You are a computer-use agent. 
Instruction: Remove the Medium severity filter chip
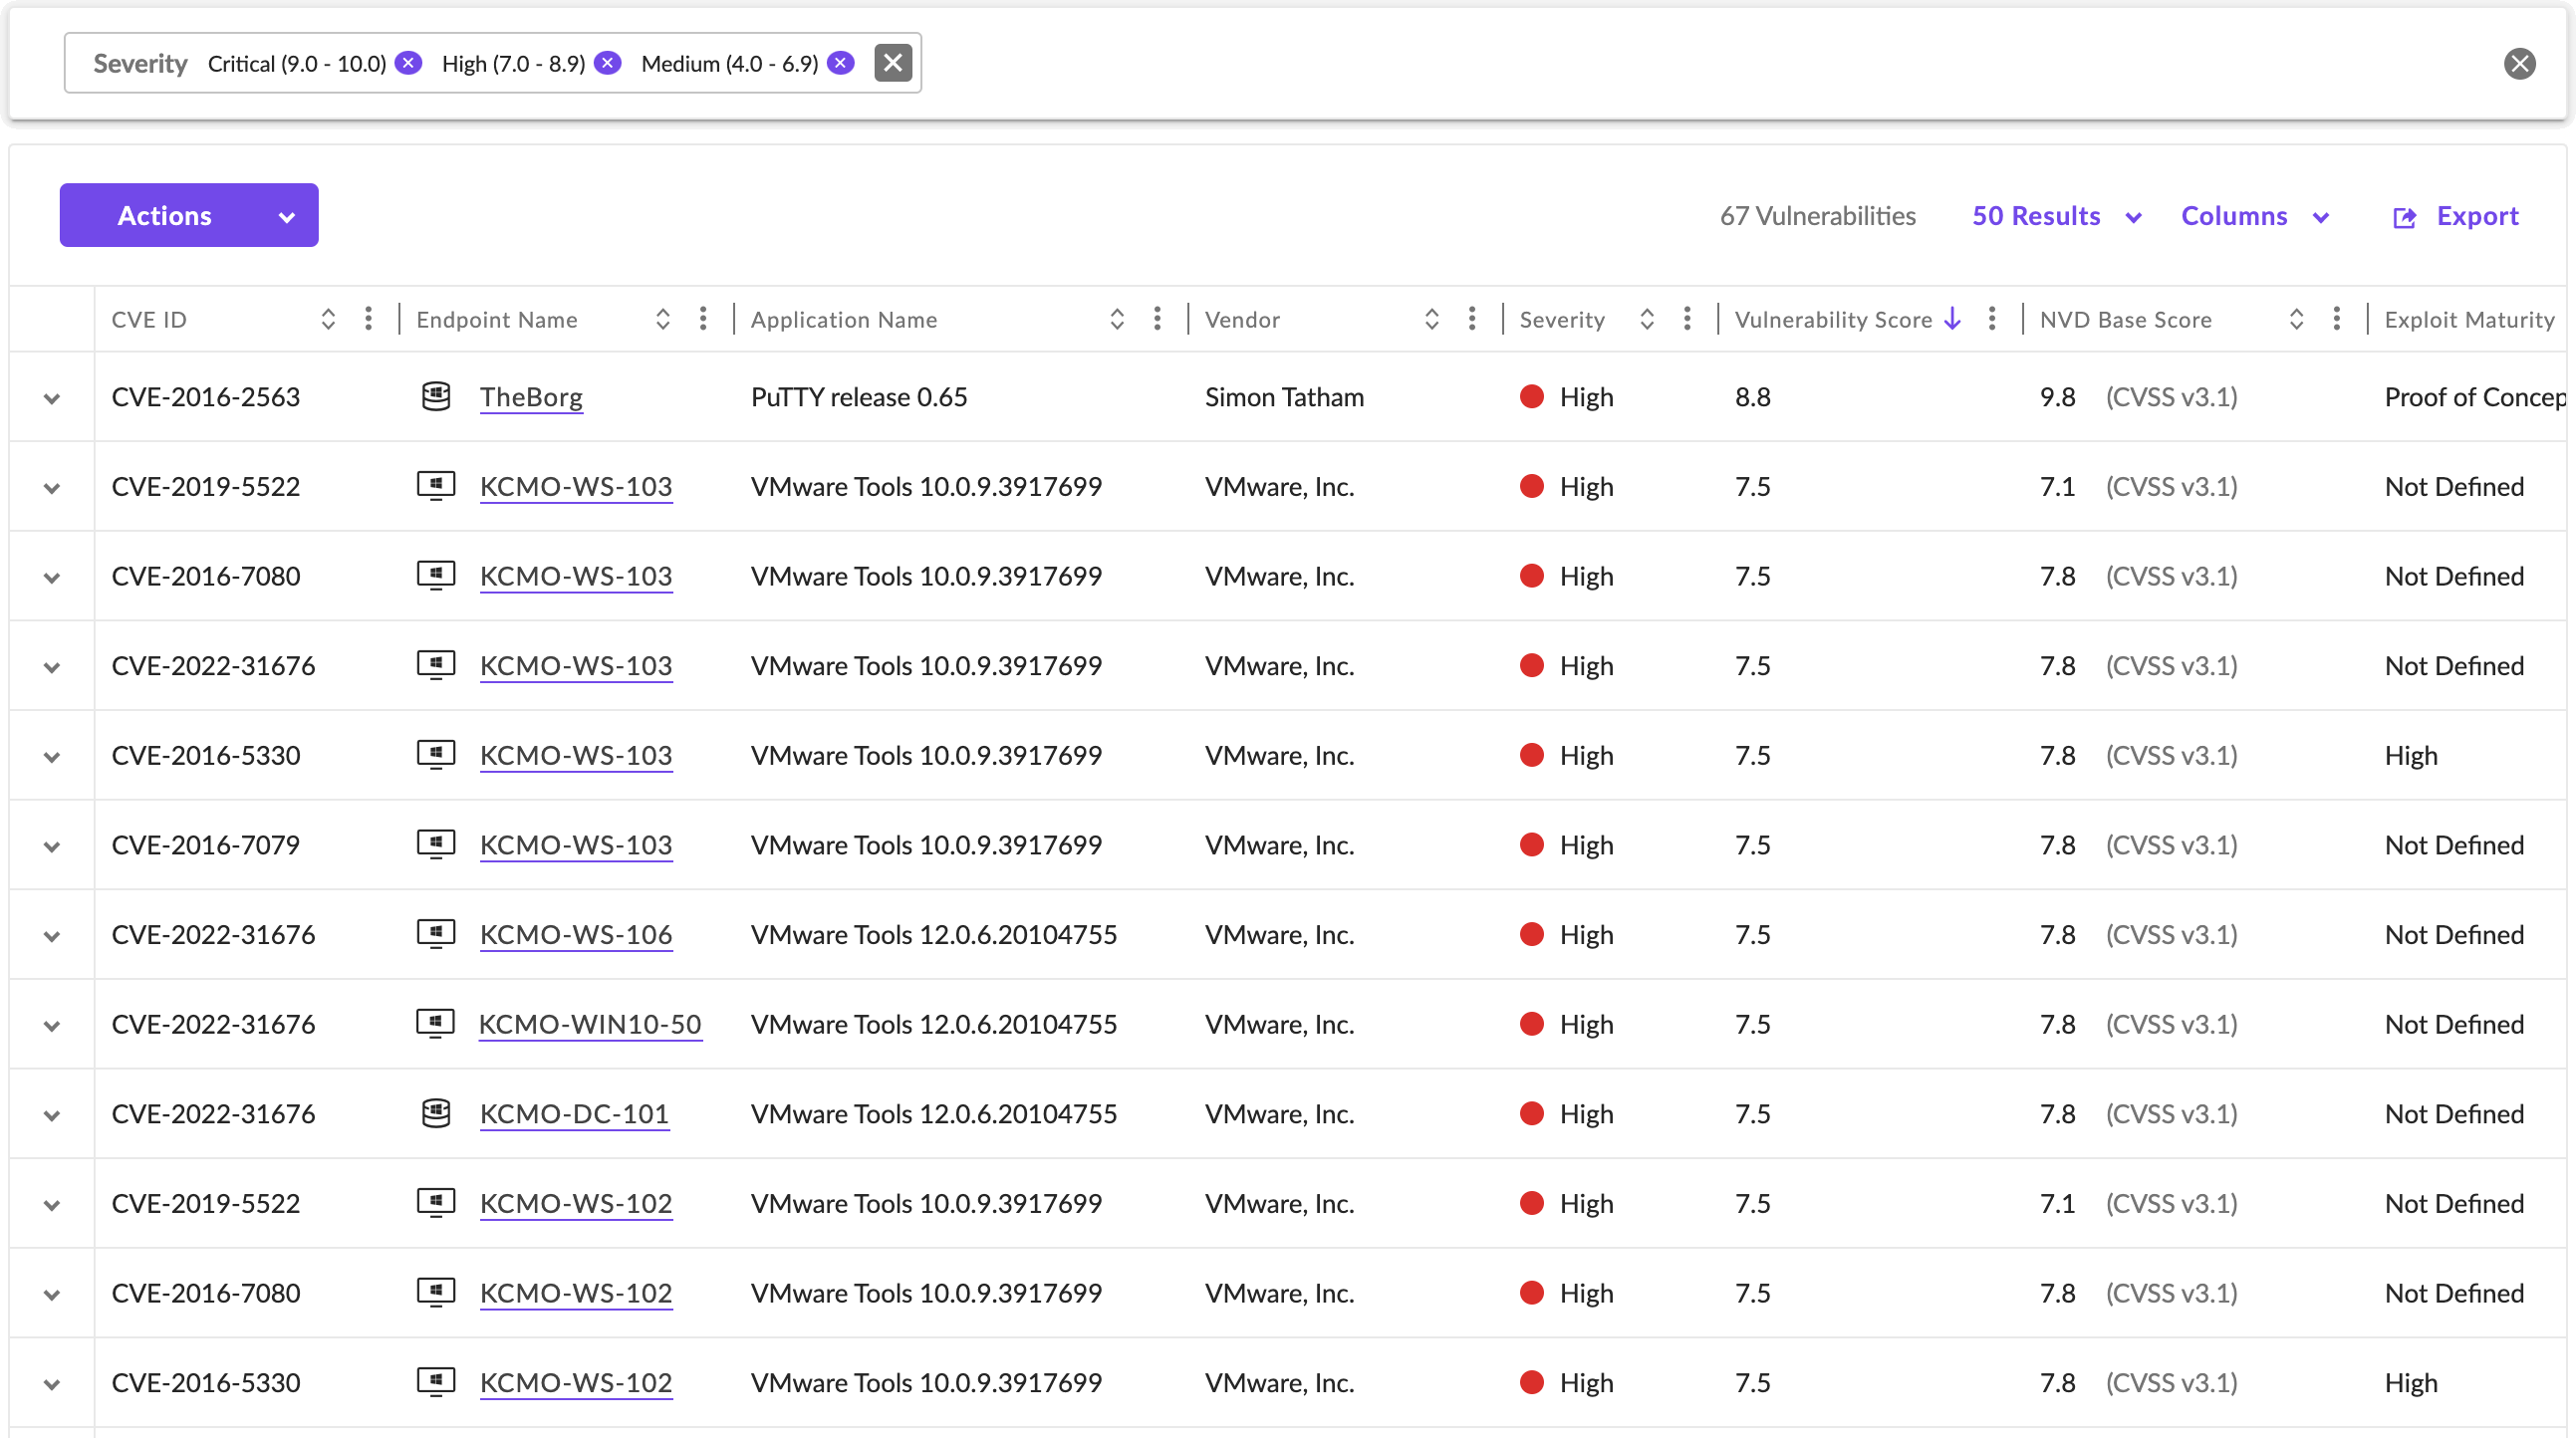[841, 63]
